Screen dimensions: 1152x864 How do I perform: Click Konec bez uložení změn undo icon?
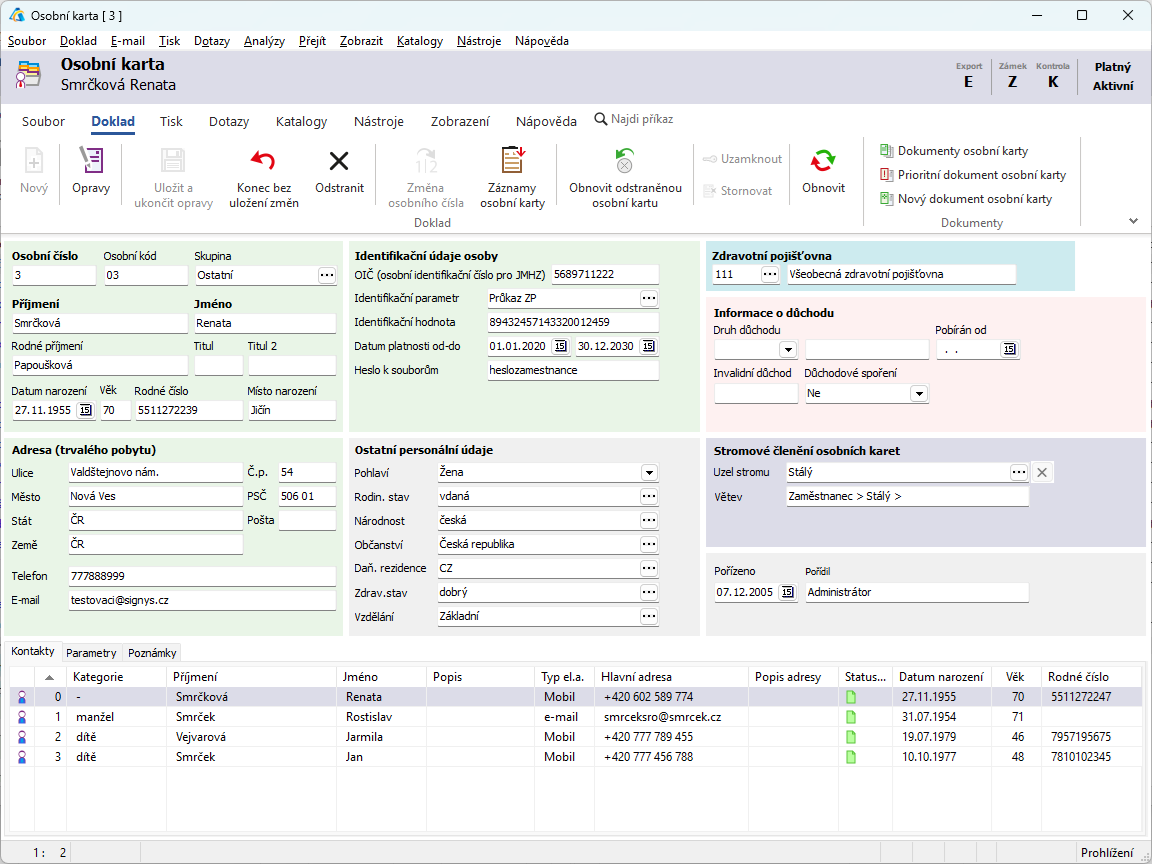coord(263,160)
